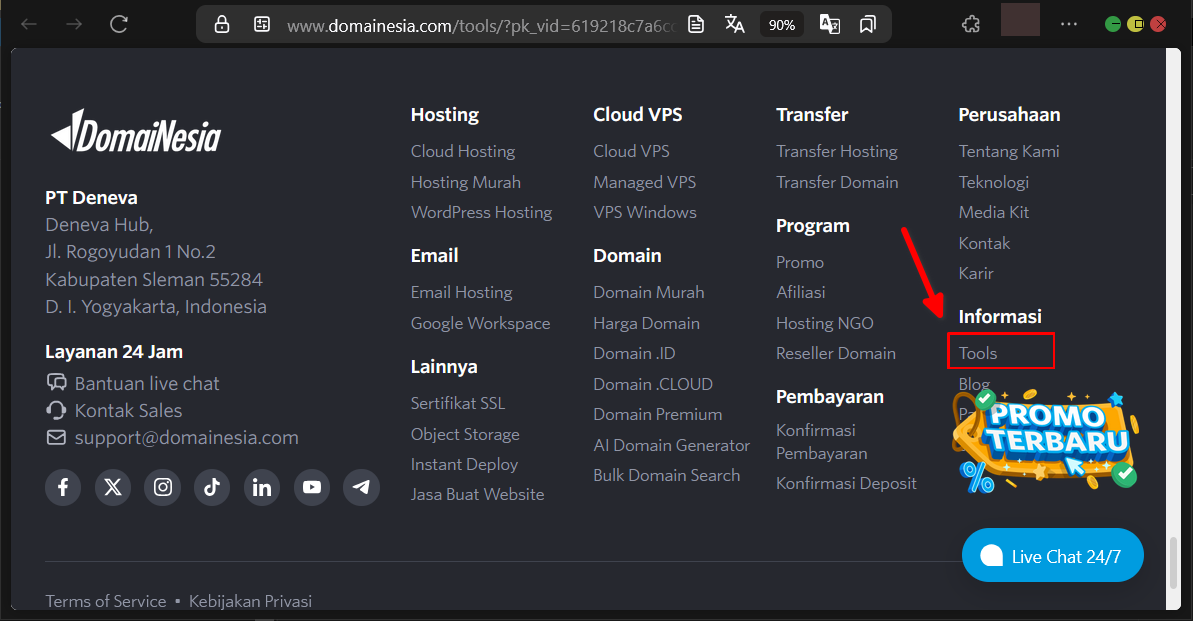Open Cloud VPS link under Cloud VPS heading
Image resolution: width=1193 pixels, height=621 pixels.
[x=631, y=151]
